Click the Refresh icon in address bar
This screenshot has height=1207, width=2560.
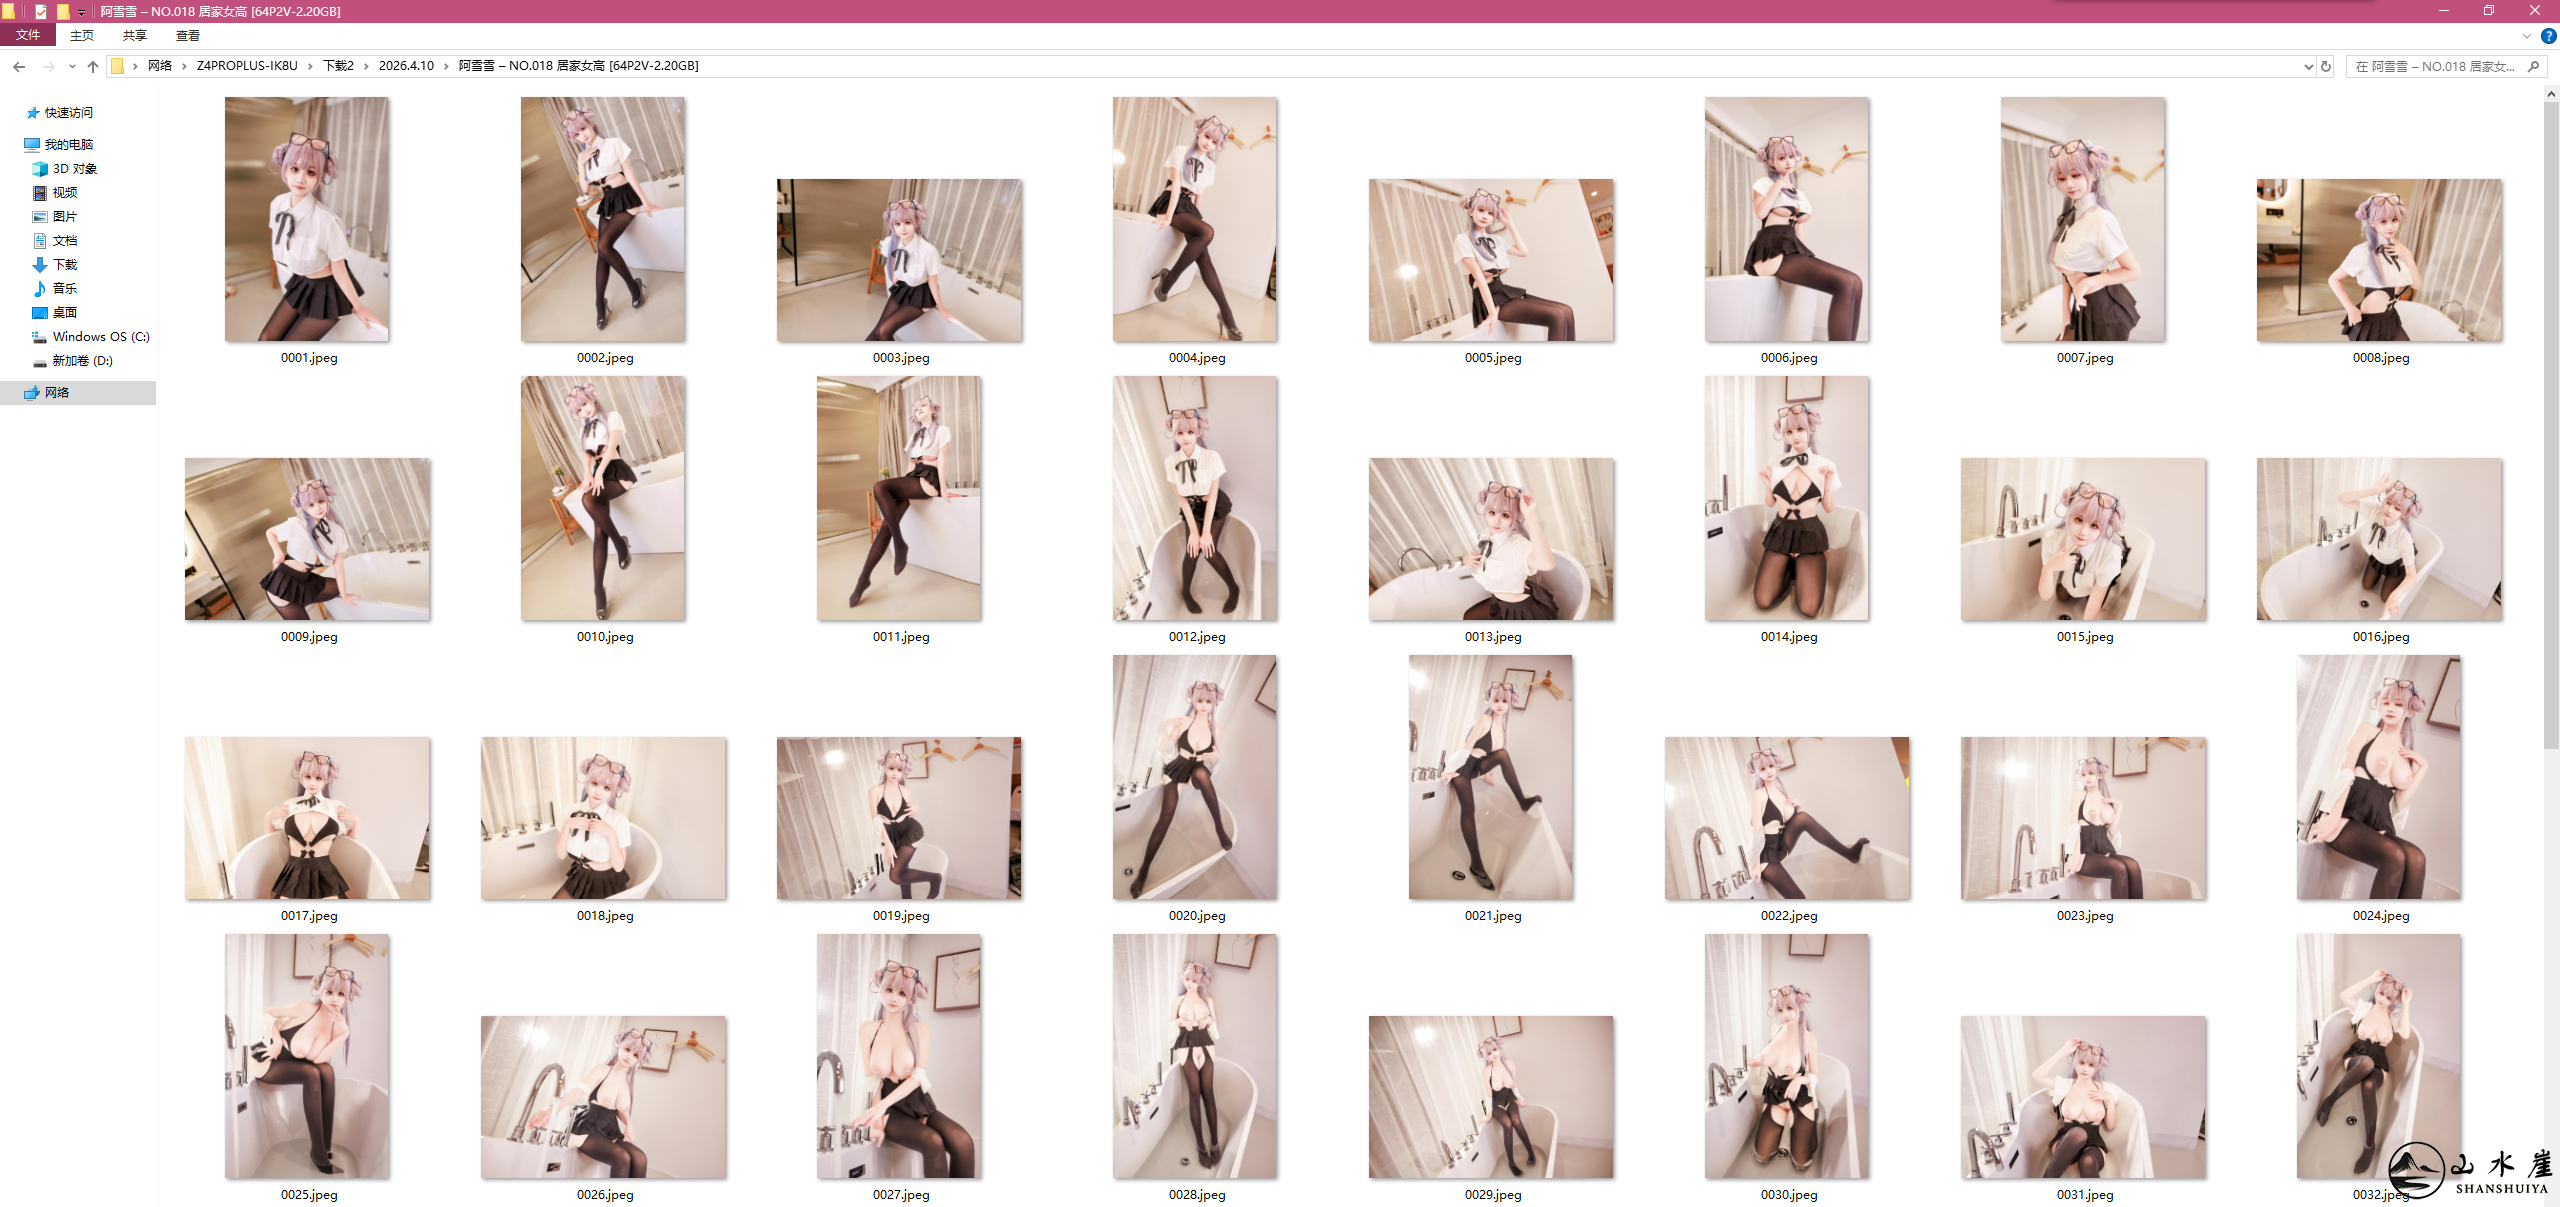click(2327, 66)
